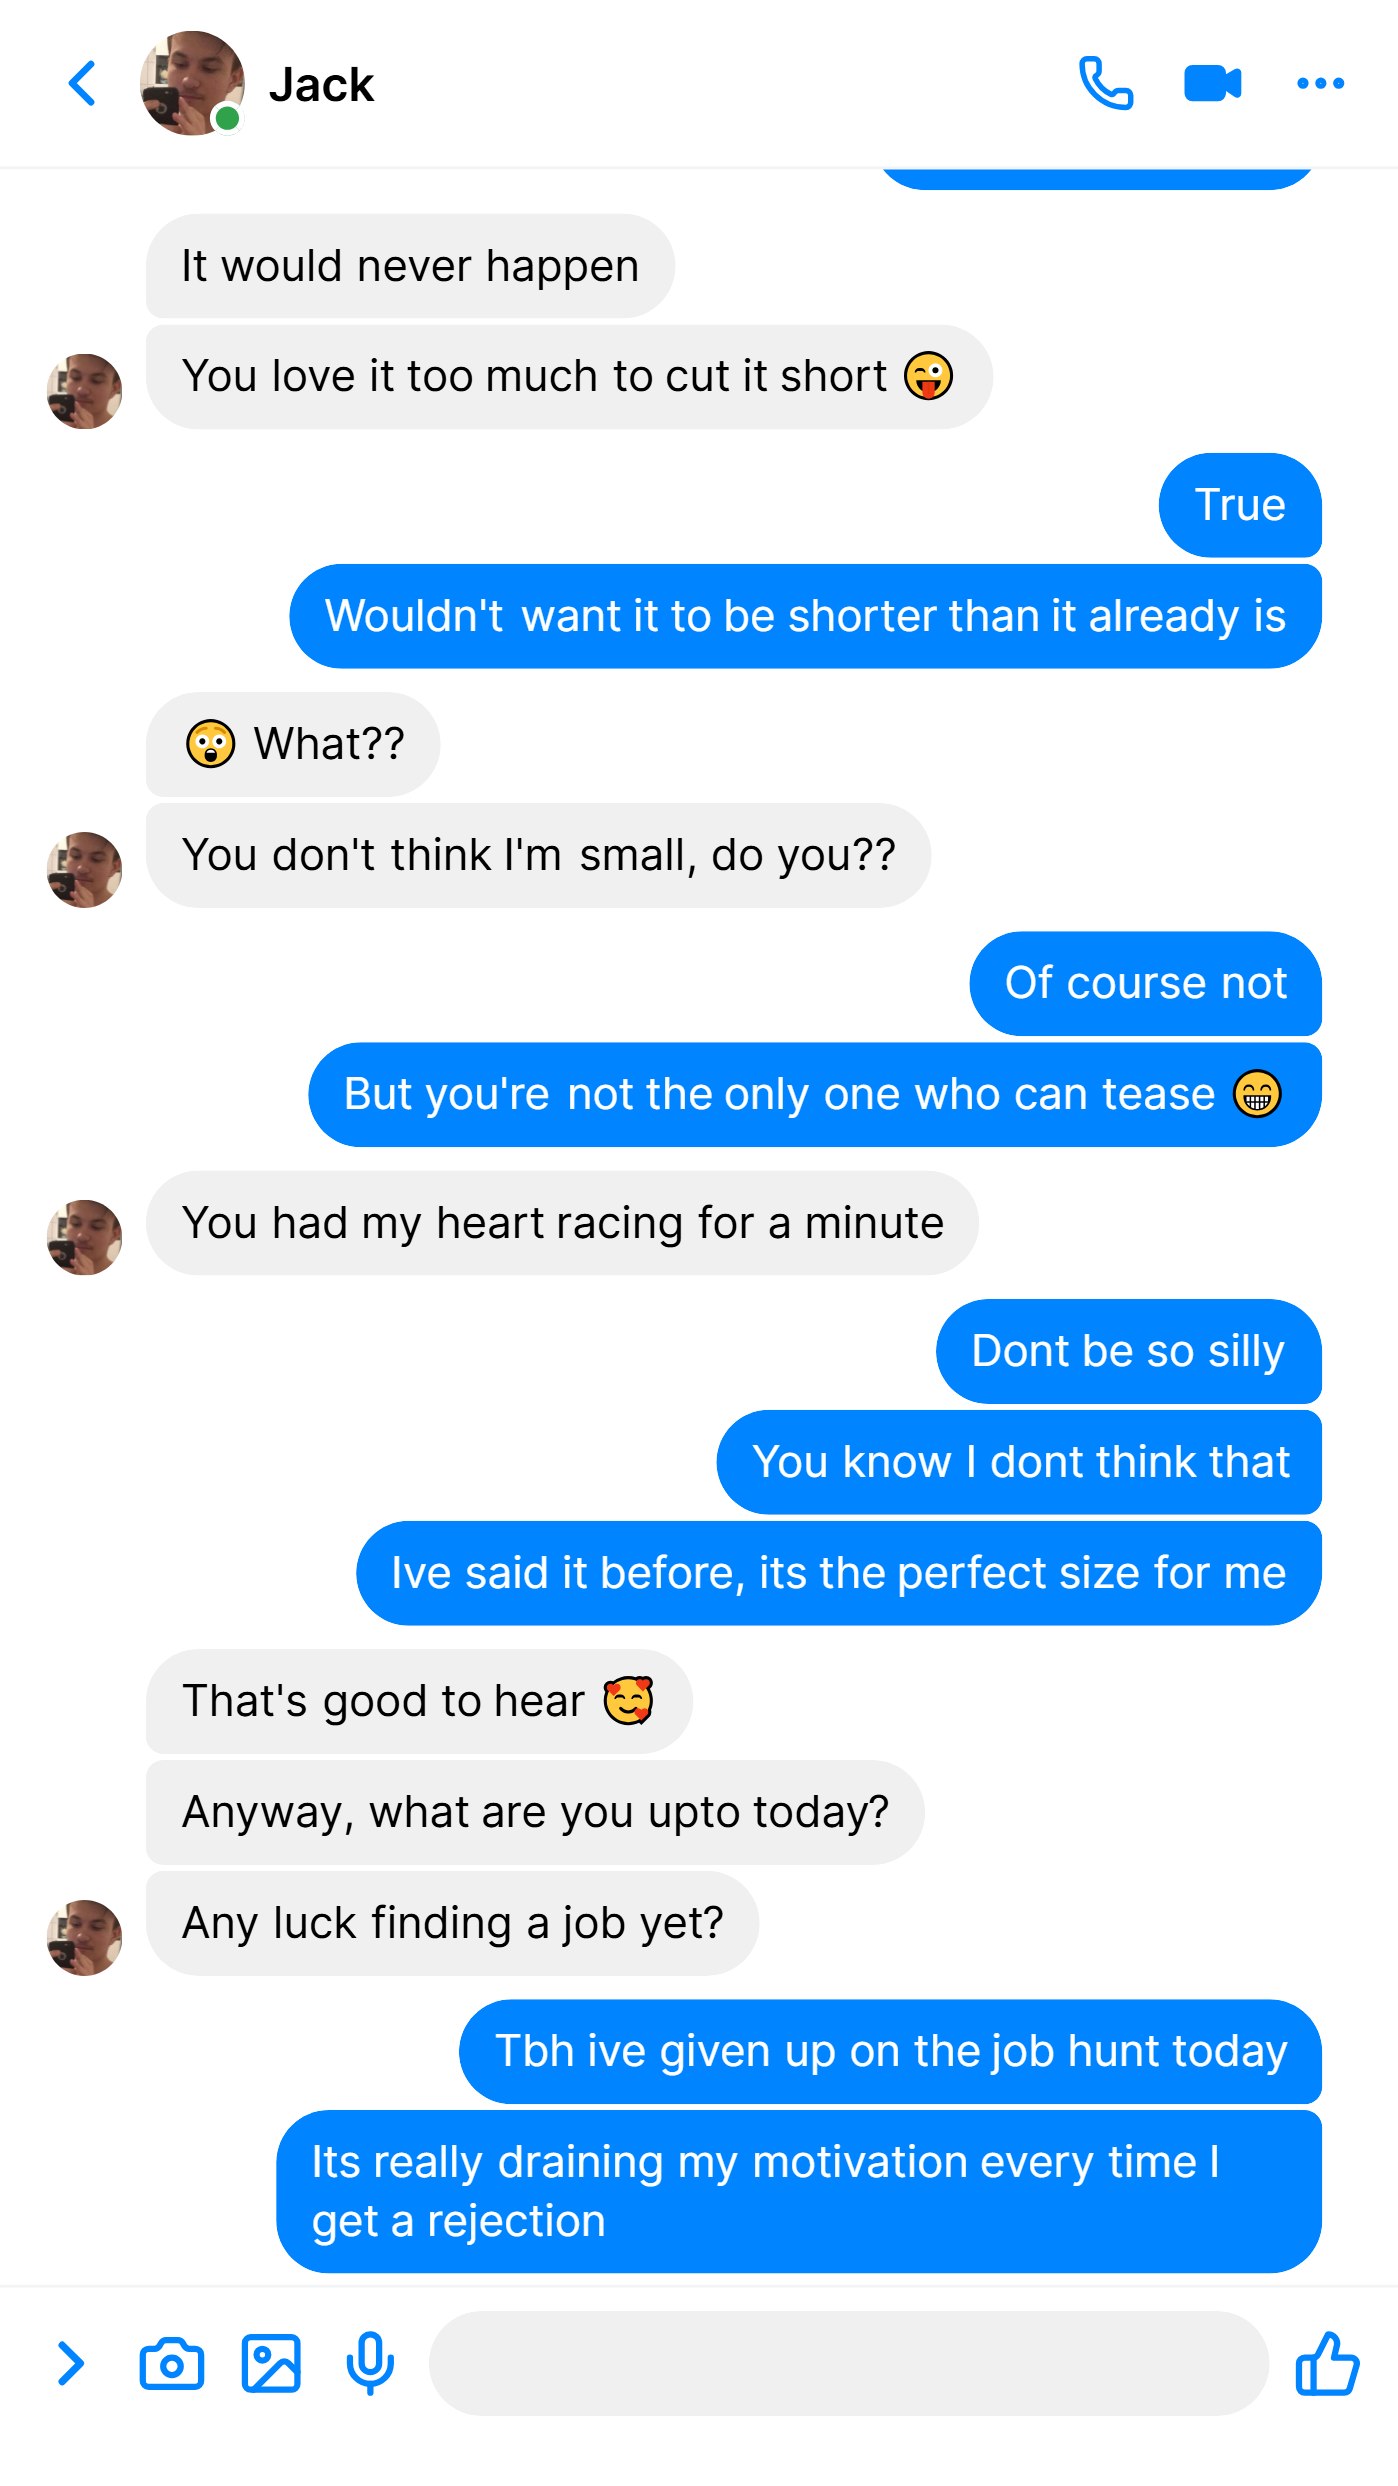The height and width of the screenshot is (2486, 1398).
Task: Expand the more actions chevron at bottom left
Action: point(70,2364)
